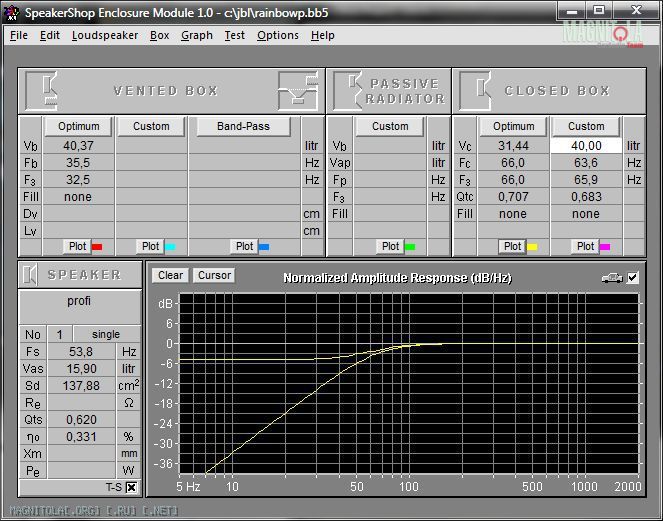Screen dimensions: 663x521
Task: Open the Loudspeaker menu
Action: tap(105, 35)
